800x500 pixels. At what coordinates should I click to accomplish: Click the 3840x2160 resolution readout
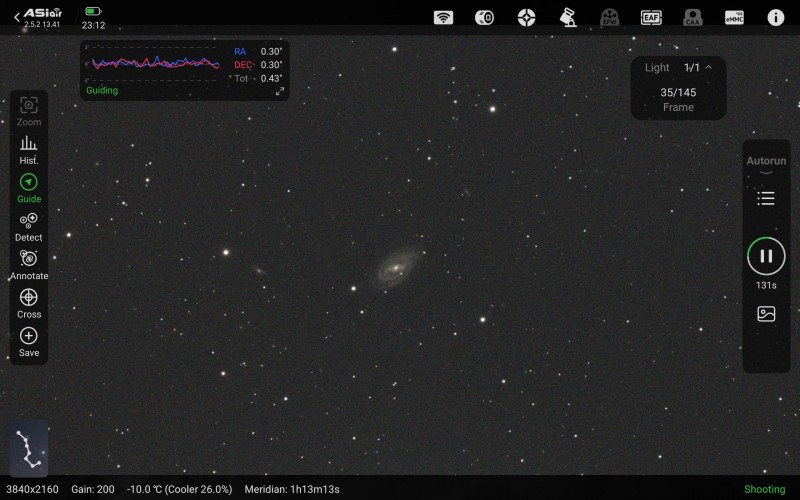point(32,489)
